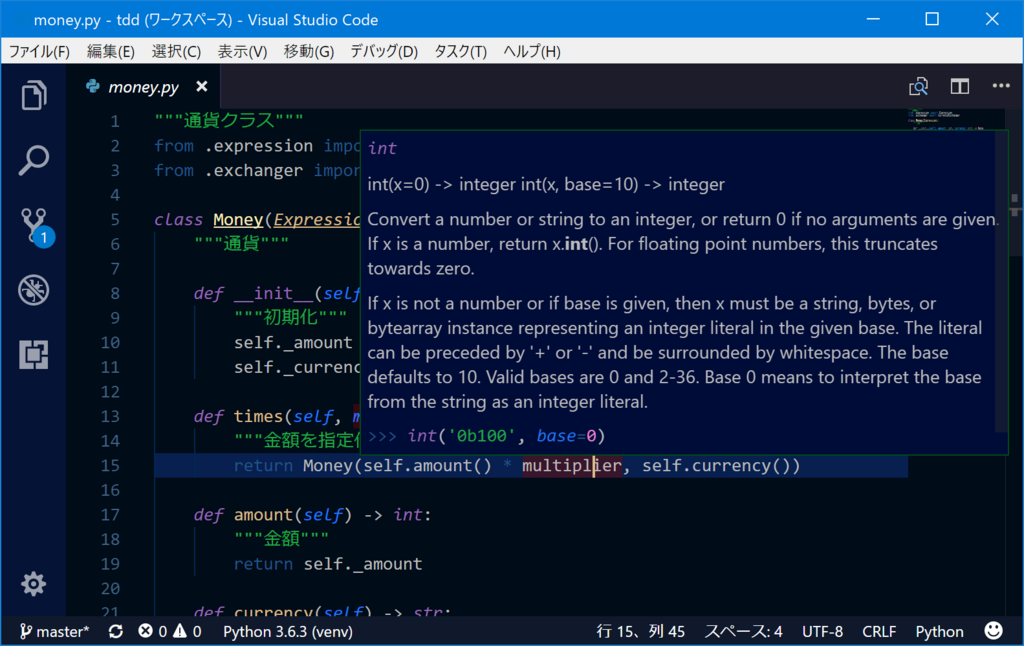Click line number 8 in the gutter
Image resolution: width=1024 pixels, height=646 pixels.
click(115, 293)
